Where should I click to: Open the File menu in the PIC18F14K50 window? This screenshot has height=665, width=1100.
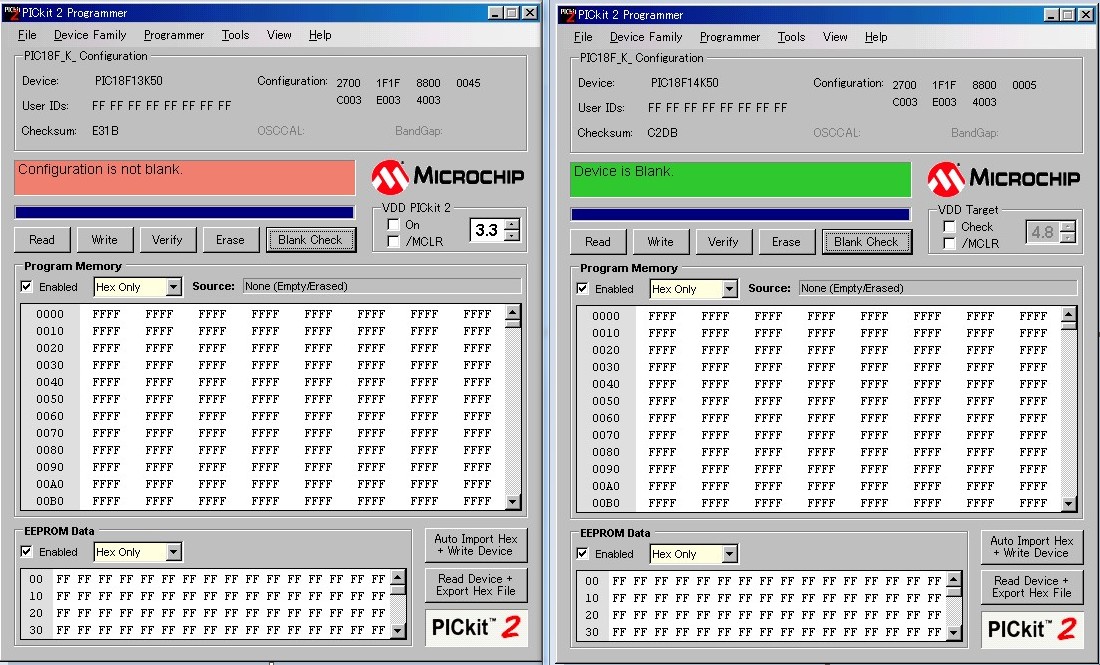583,37
